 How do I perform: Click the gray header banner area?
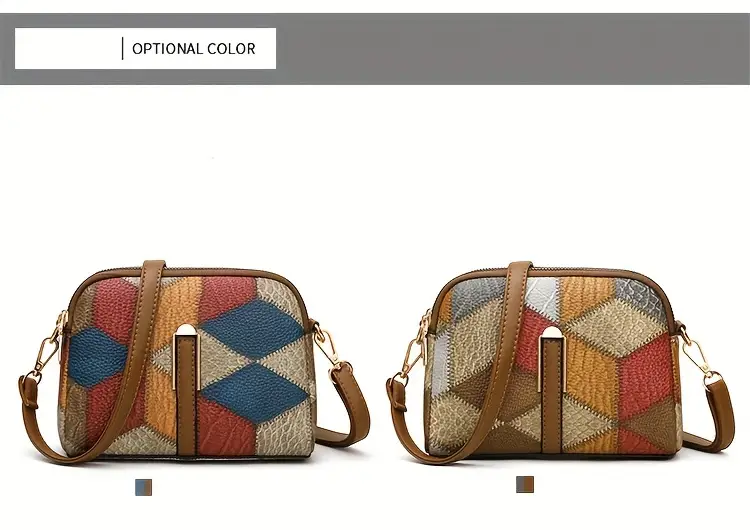point(512,49)
